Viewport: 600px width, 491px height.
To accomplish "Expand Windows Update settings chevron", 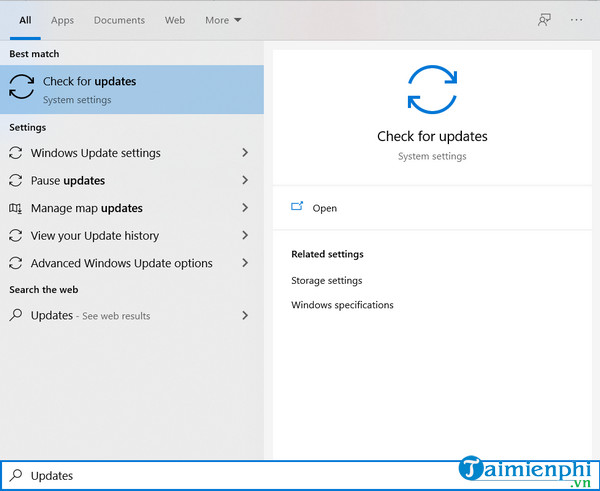I will point(245,153).
